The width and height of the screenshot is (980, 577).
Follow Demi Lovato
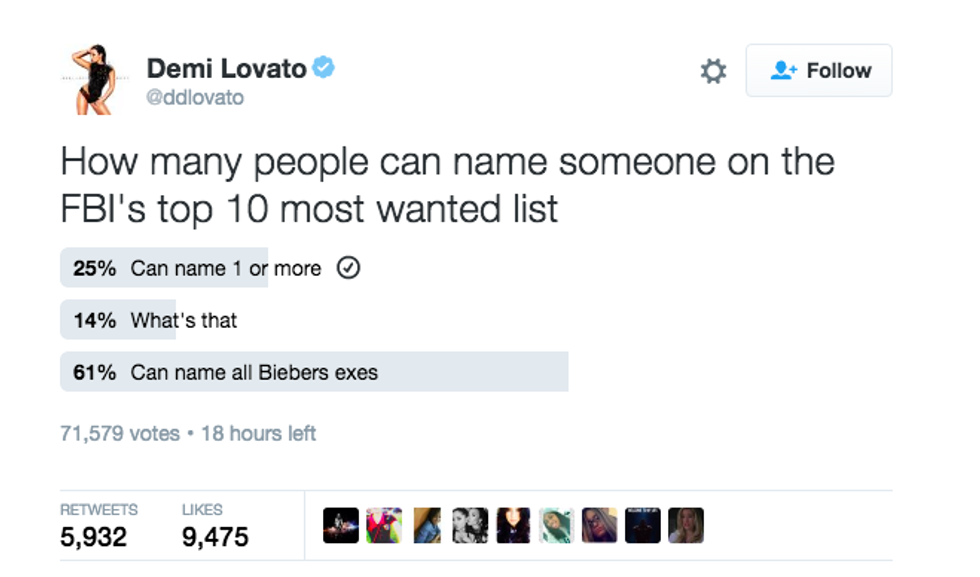click(819, 71)
